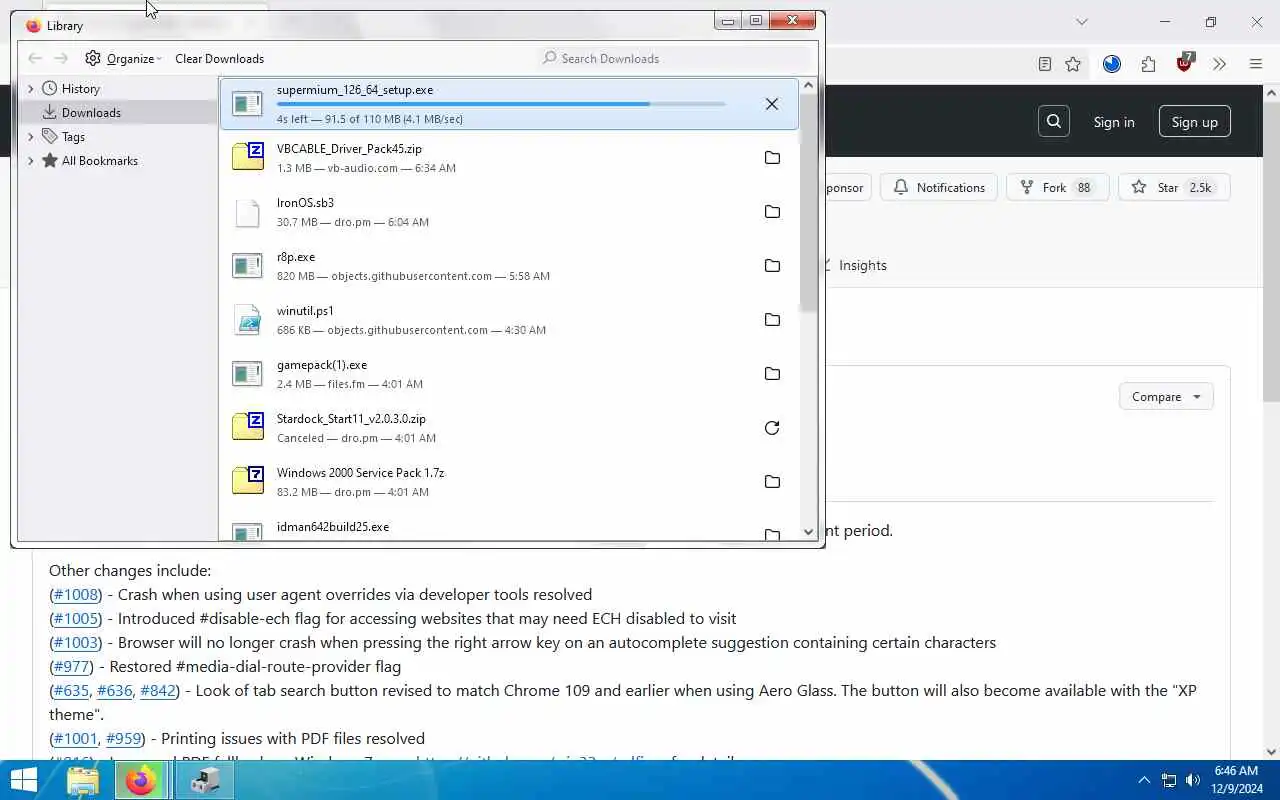Viewport: 1280px width, 800px height.
Task: Bookmark this page with star icon
Action: click(1073, 64)
